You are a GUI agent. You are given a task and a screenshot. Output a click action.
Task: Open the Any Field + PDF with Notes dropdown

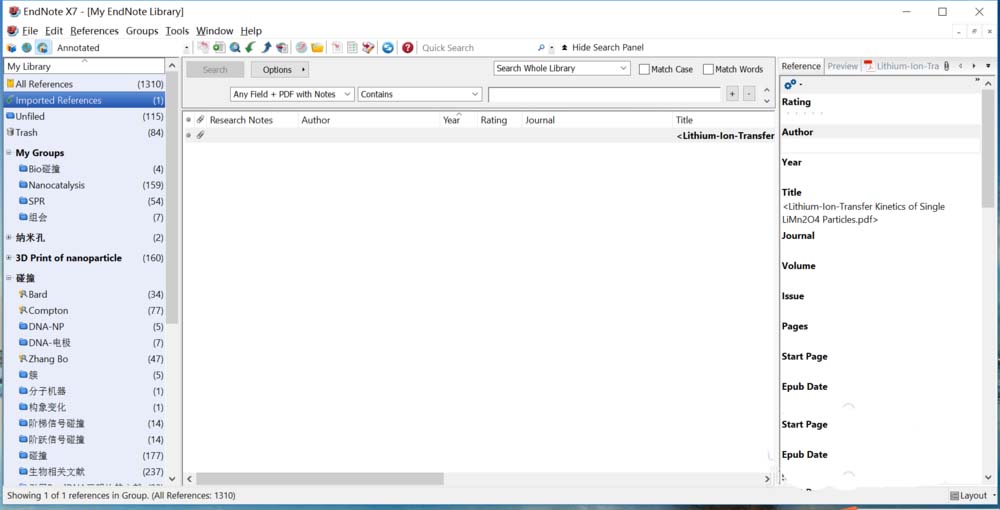point(292,94)
